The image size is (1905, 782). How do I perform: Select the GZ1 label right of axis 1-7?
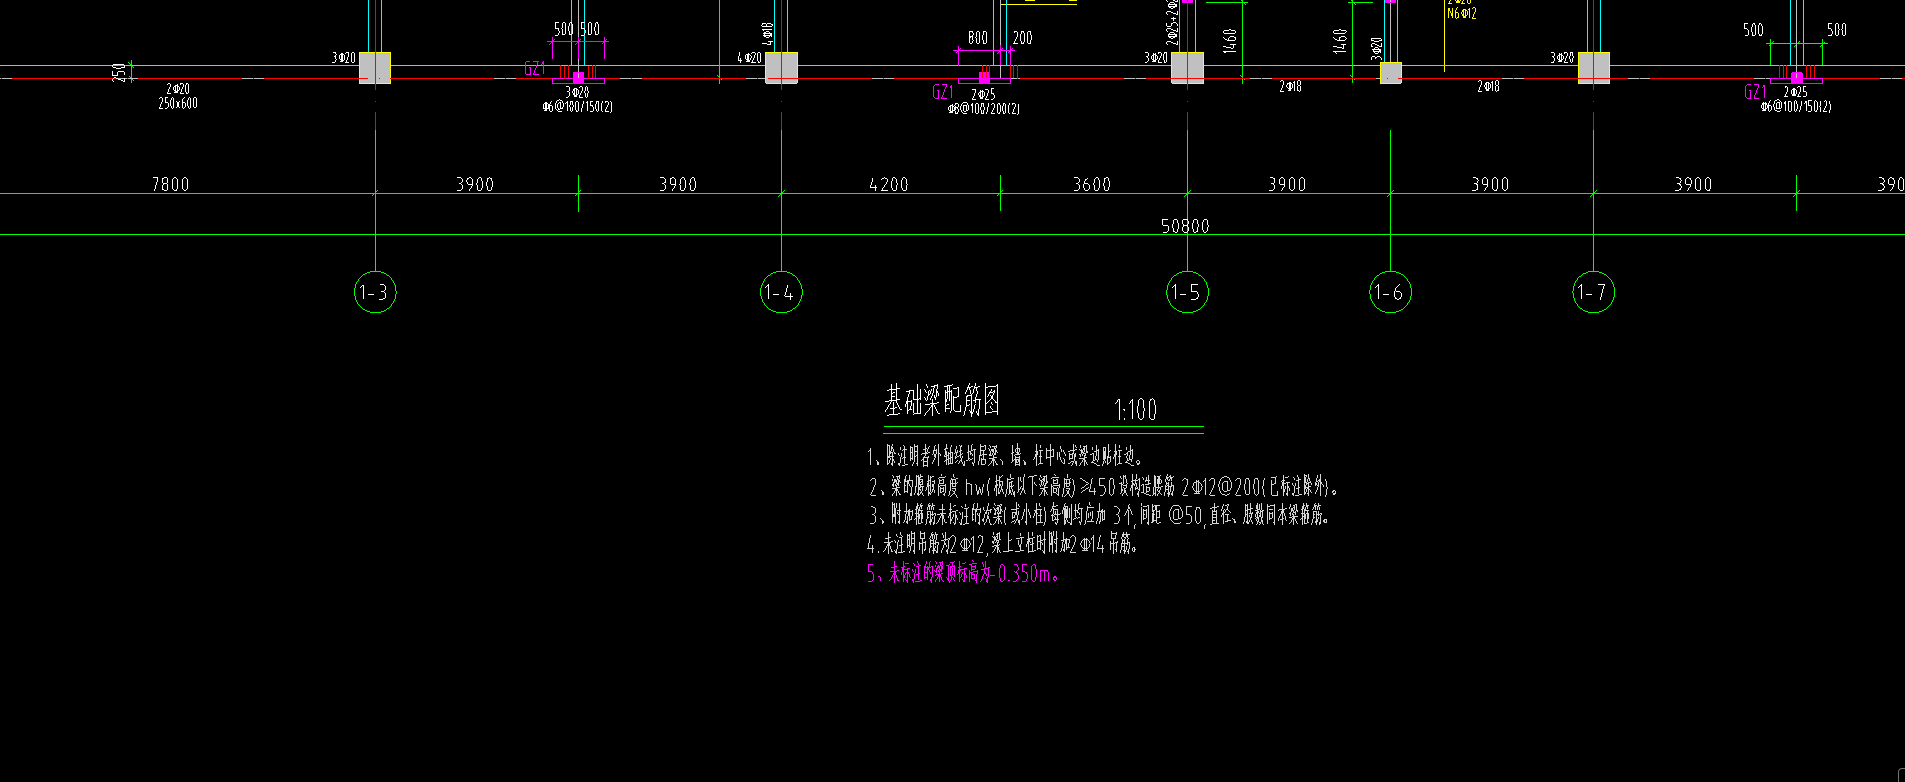1755,92
